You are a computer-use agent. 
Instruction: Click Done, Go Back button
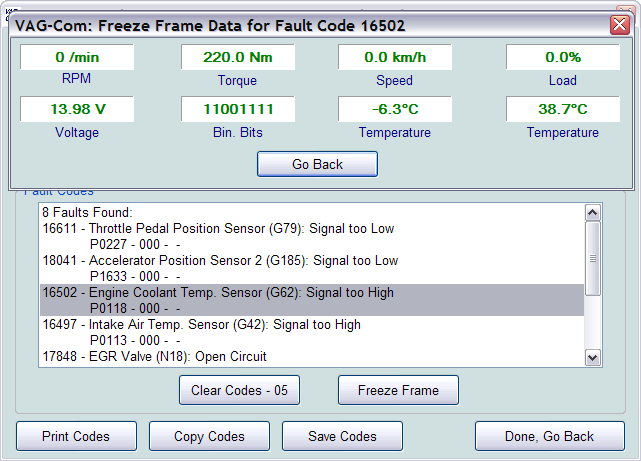tap(550, 436)
